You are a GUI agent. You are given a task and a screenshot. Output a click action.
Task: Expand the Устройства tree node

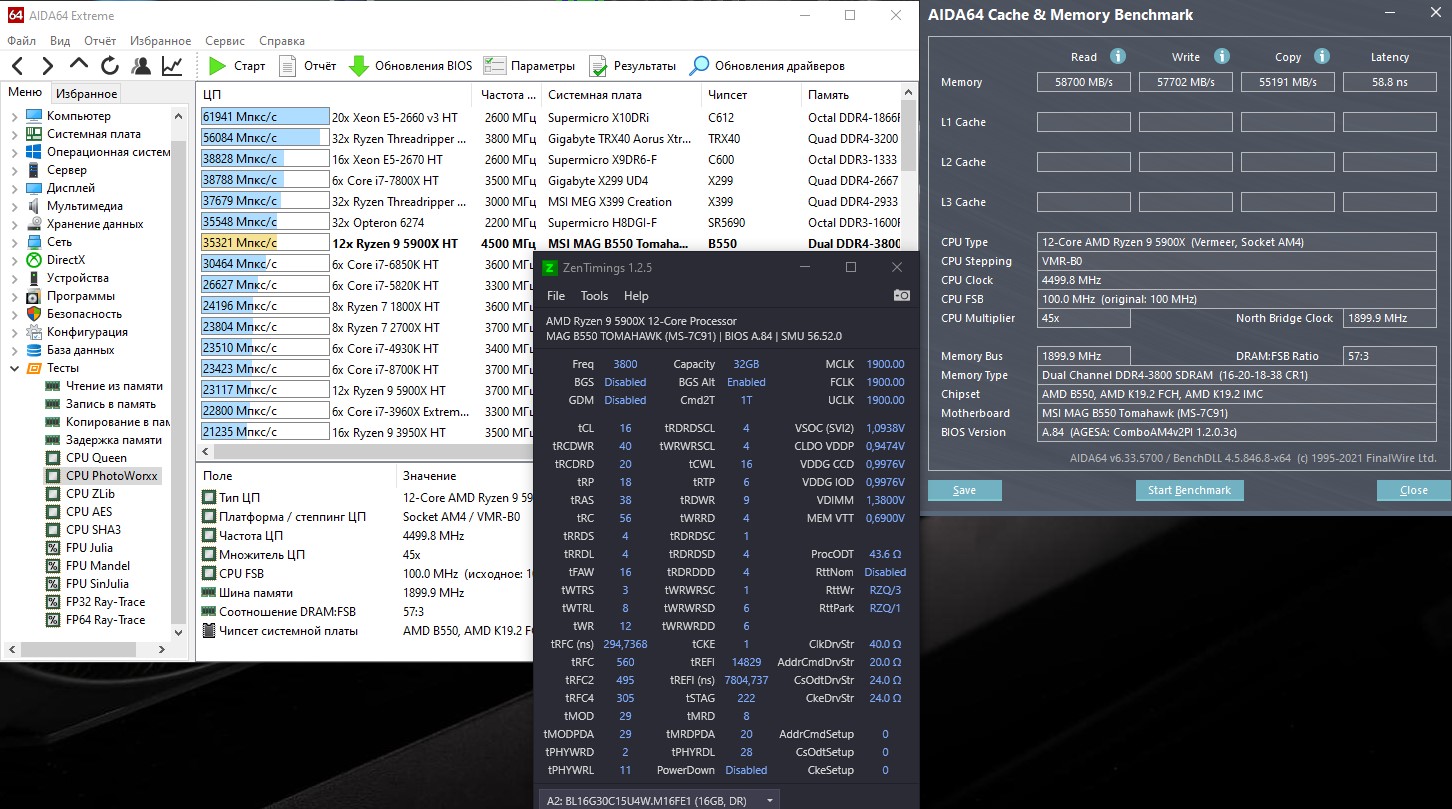15,278
